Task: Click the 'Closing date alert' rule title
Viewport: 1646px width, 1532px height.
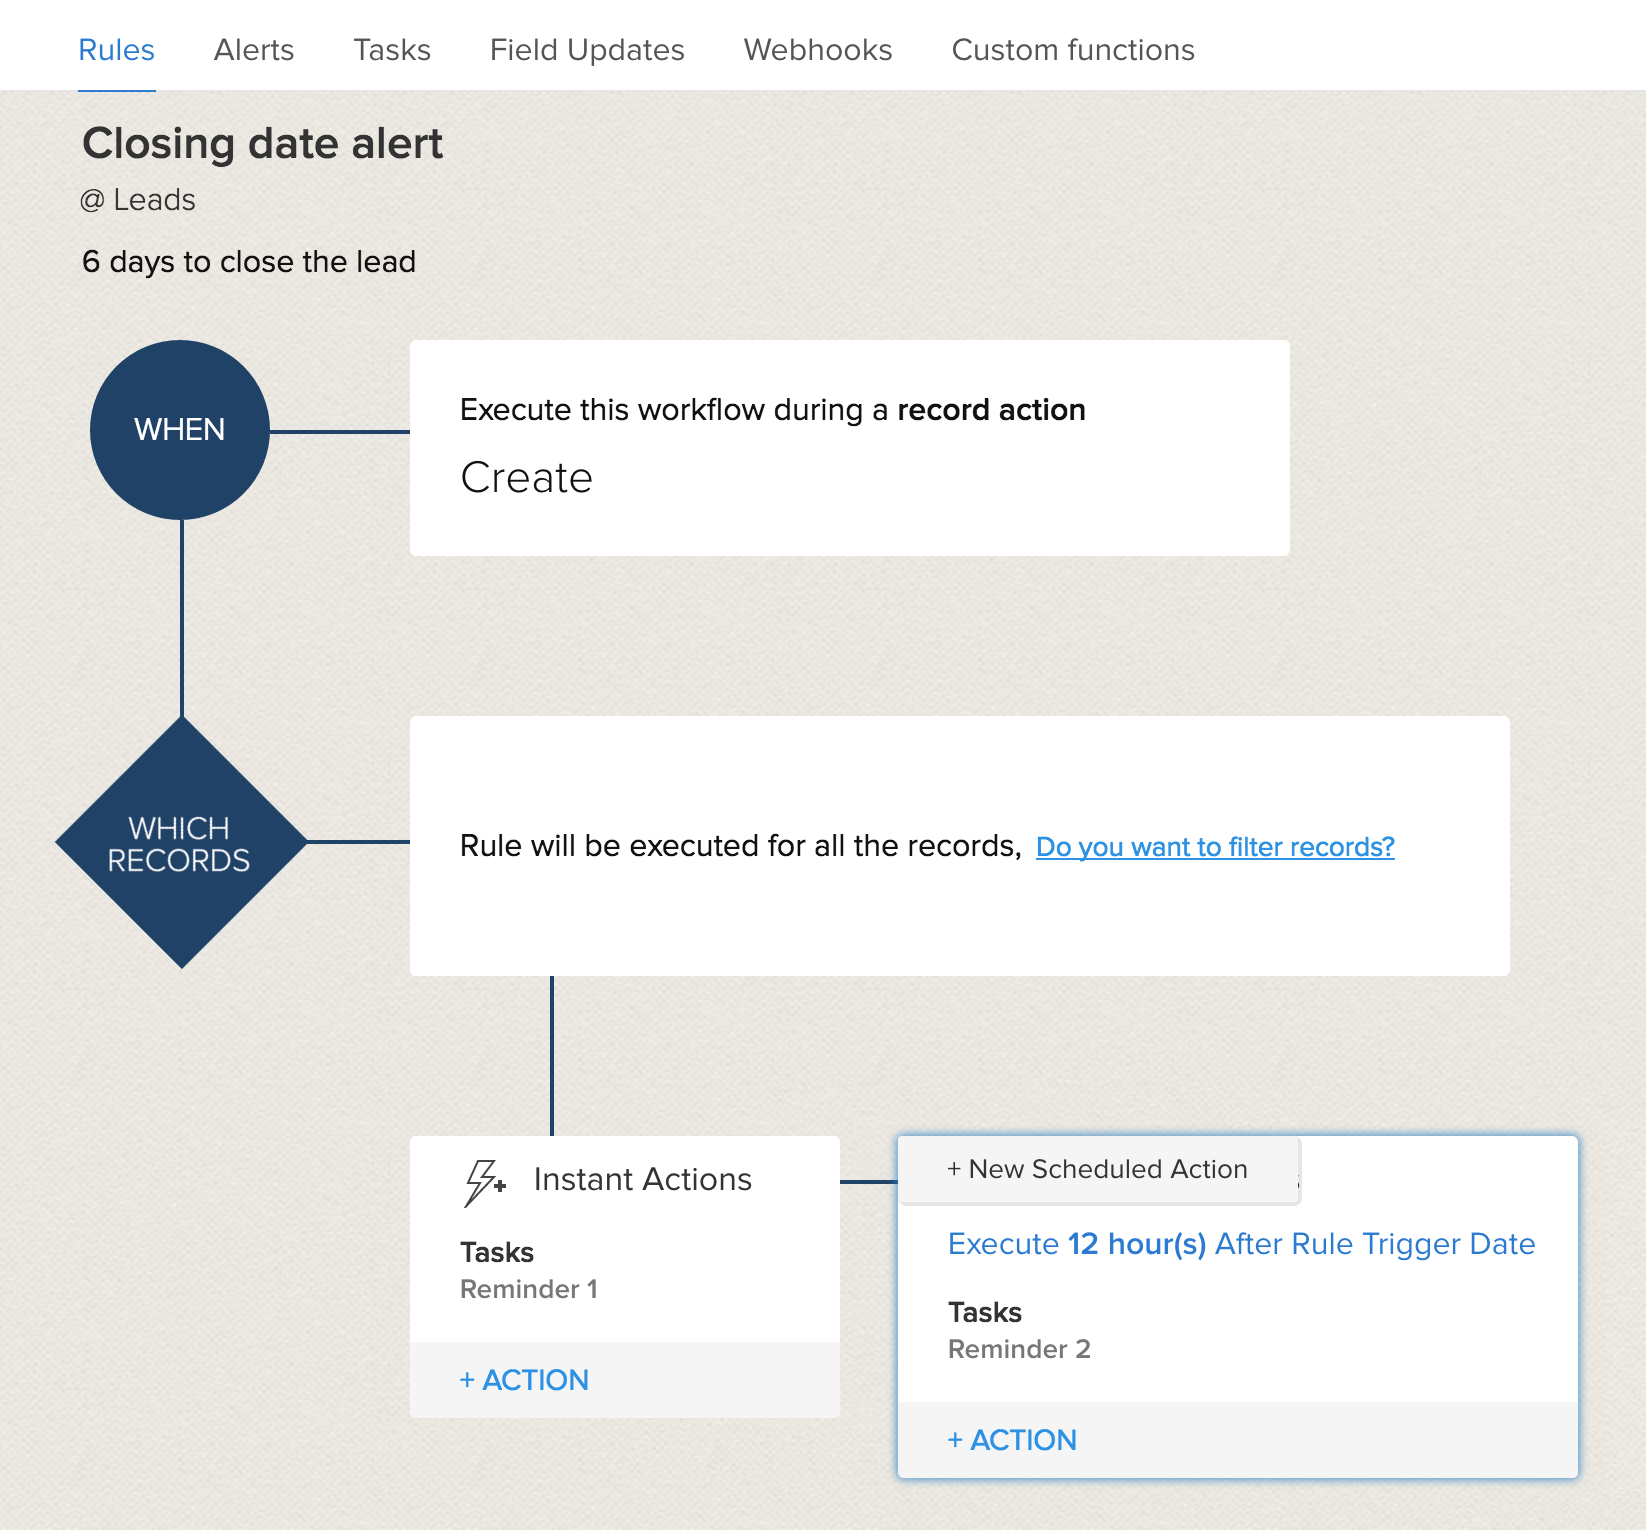Action: pos(262,144)
